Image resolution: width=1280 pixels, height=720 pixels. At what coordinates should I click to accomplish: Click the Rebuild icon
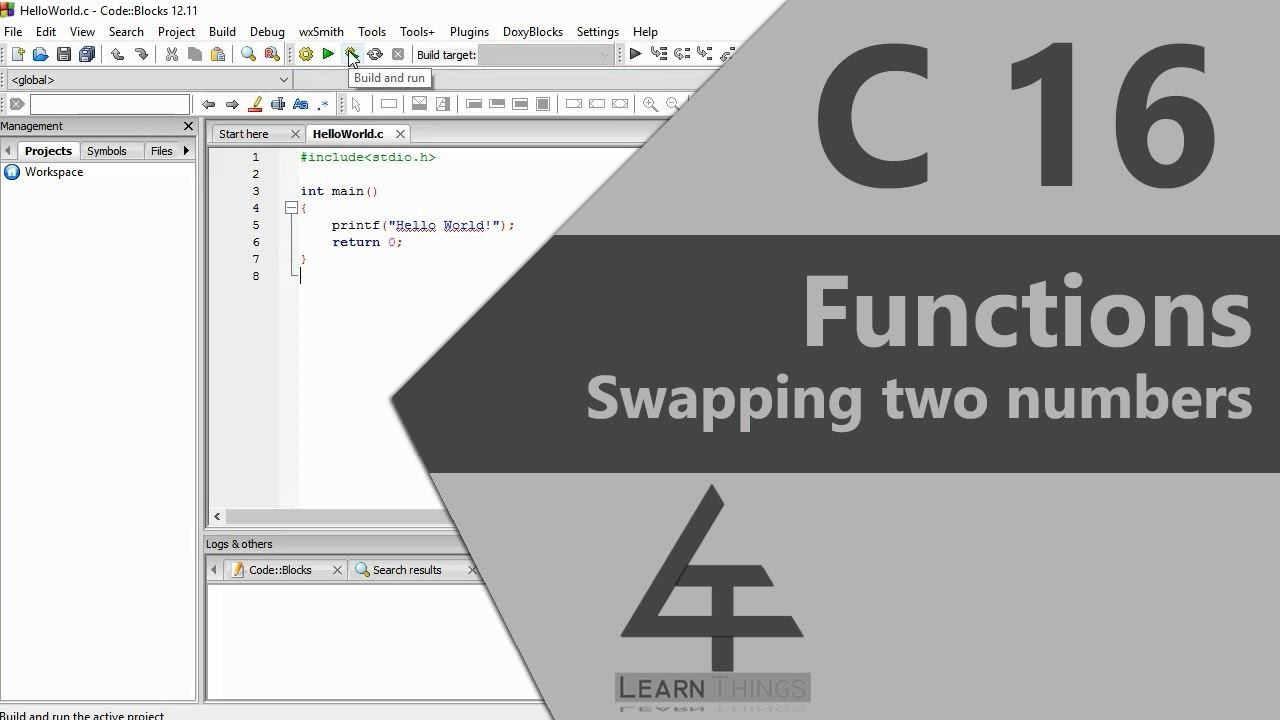(375, 55)
